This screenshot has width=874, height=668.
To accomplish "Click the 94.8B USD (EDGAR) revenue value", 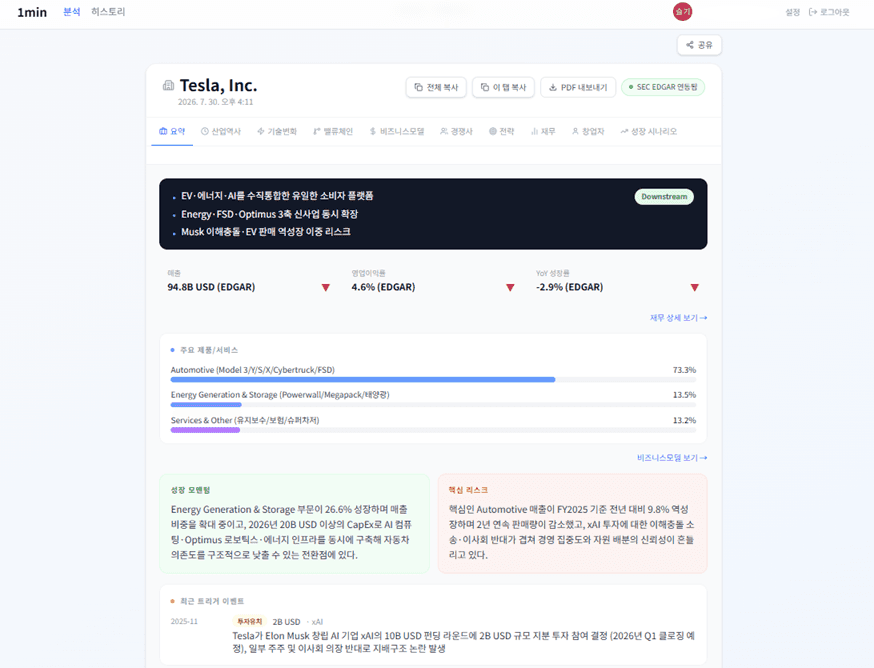I will coord(211,287).
